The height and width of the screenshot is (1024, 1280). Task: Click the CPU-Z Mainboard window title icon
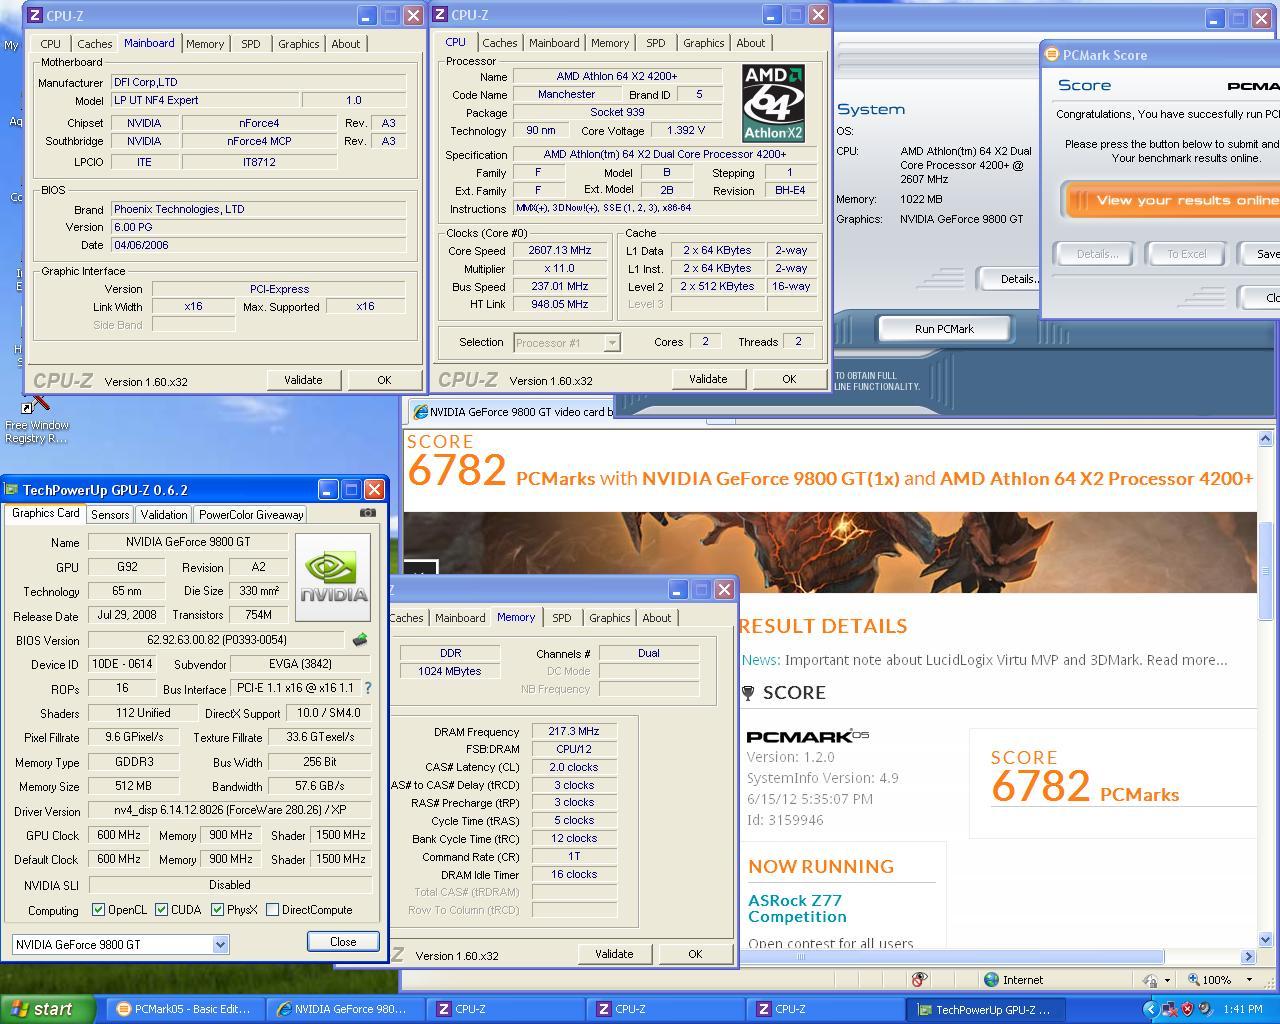pyautogui.click(x=35, y=15)
